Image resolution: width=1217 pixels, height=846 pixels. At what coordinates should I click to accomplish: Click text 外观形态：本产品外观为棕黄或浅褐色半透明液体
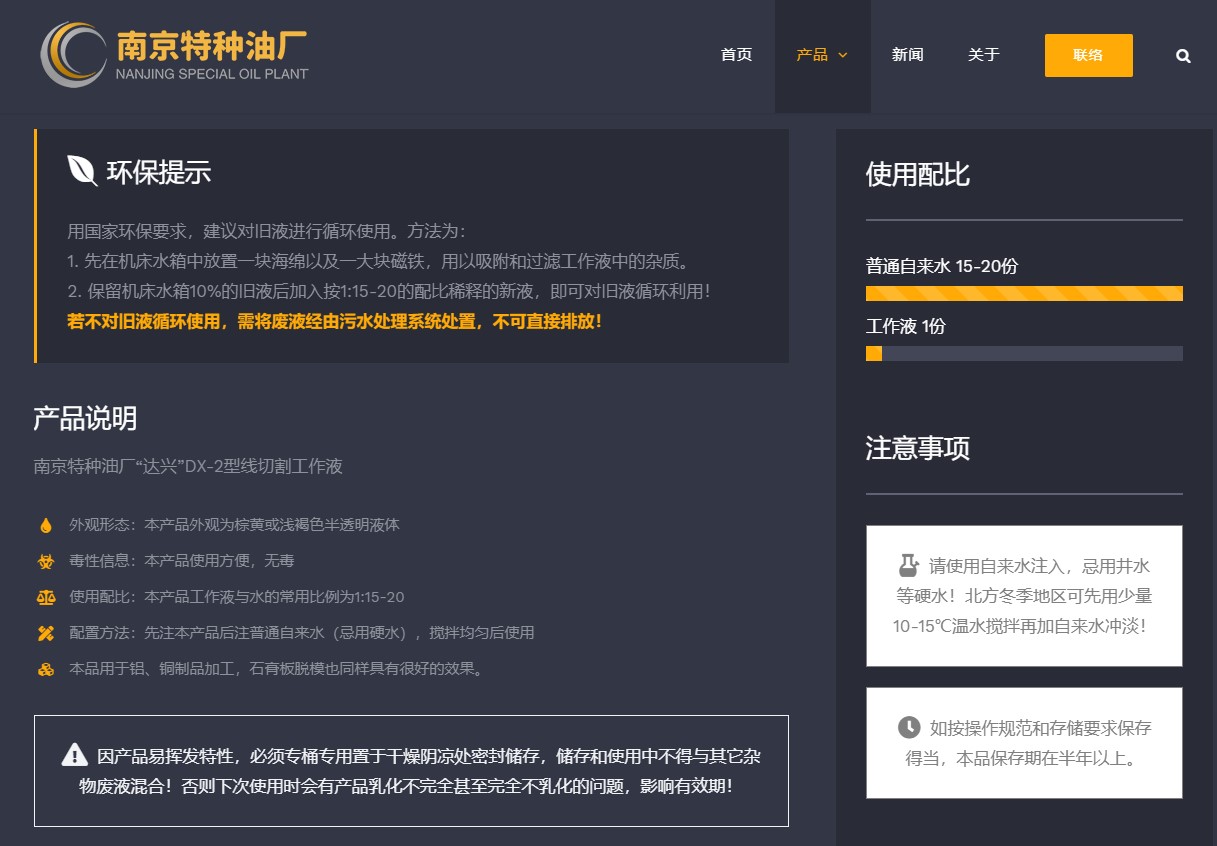pos(234,525)
